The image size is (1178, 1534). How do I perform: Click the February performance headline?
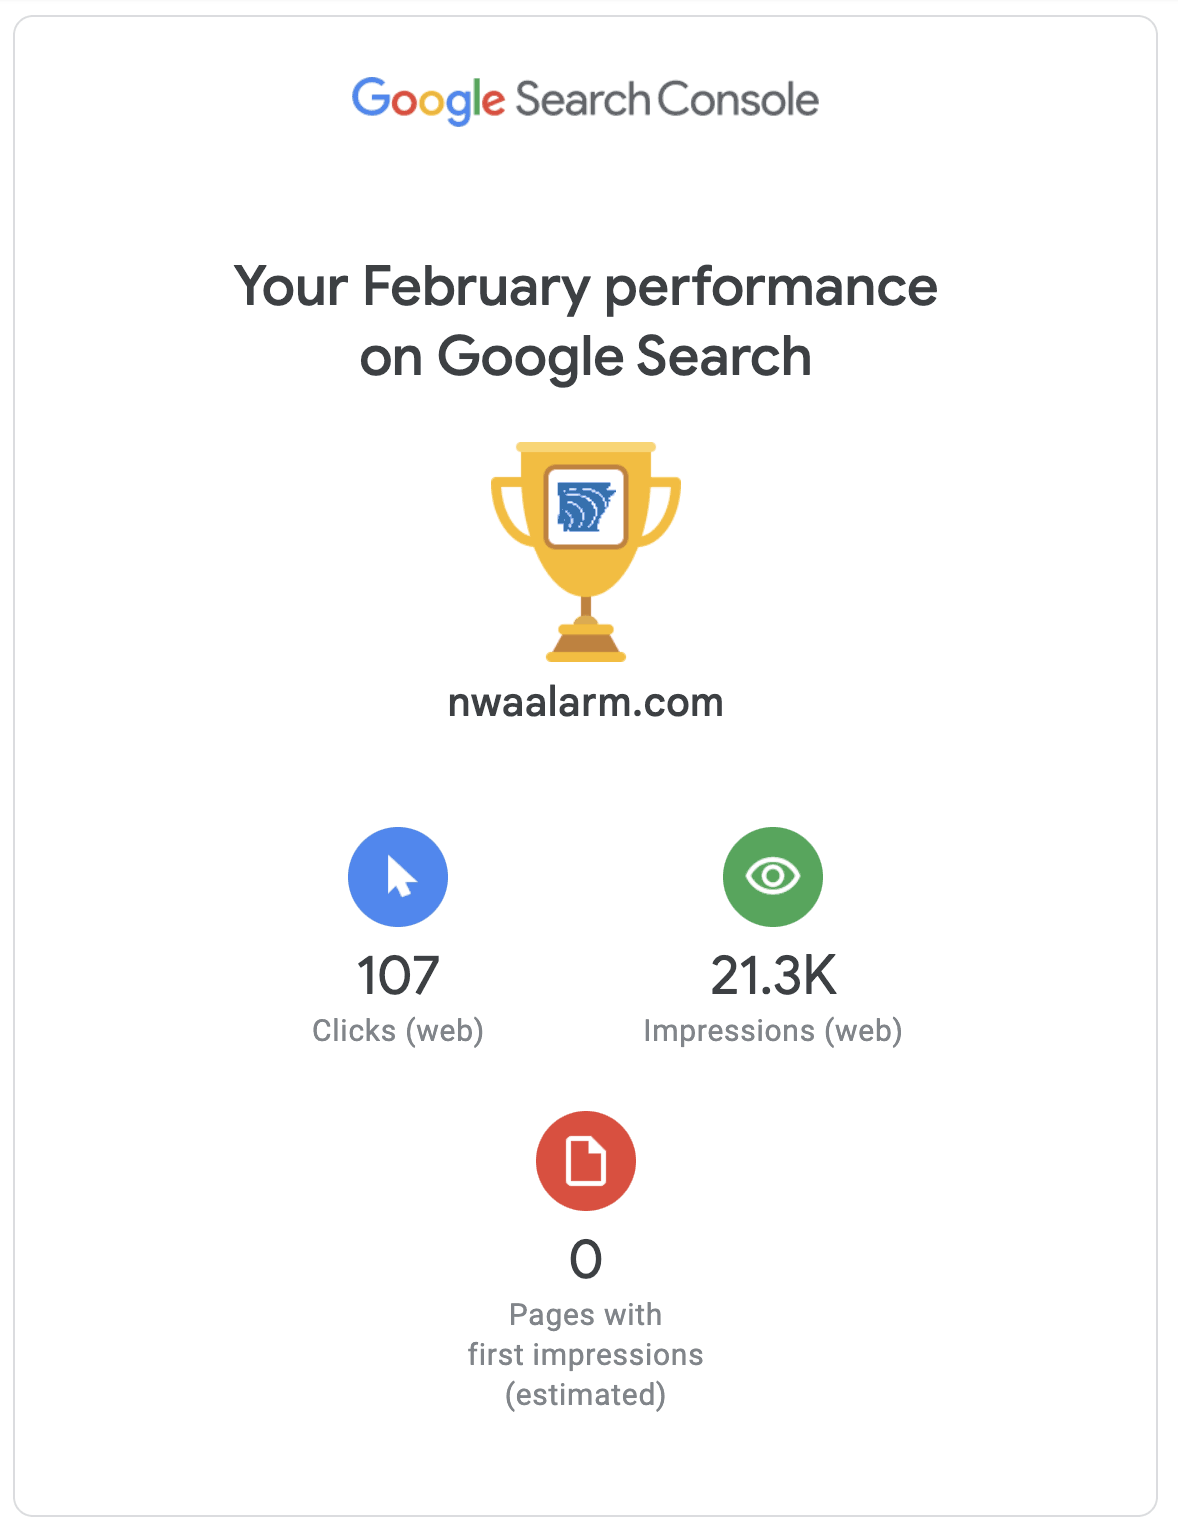pyautogui.click(x=586, y=287)
